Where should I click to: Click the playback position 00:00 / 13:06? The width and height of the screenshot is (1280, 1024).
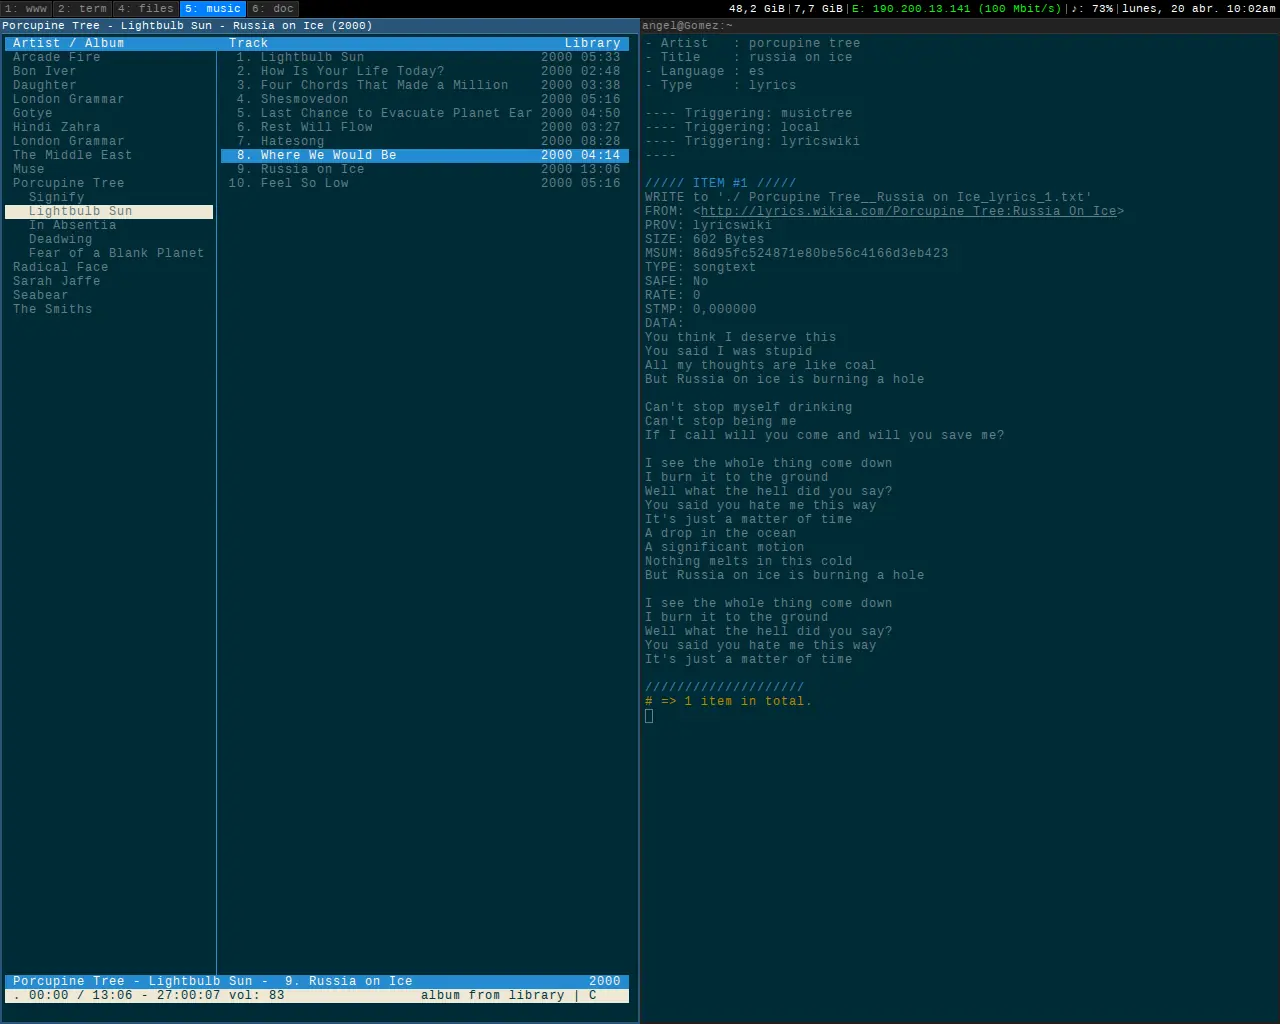(x=81, y=995)
